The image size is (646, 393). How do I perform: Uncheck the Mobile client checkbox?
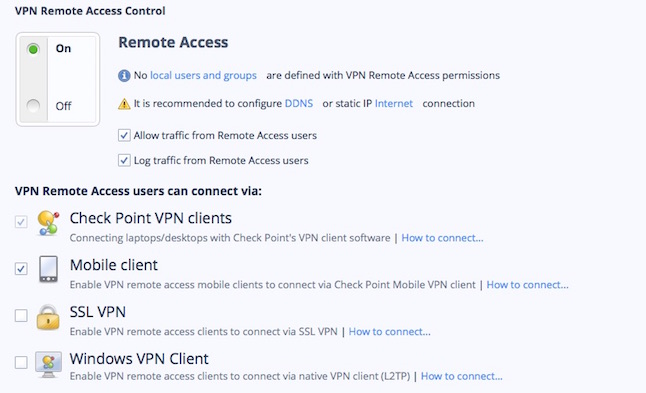click(21, 269)
